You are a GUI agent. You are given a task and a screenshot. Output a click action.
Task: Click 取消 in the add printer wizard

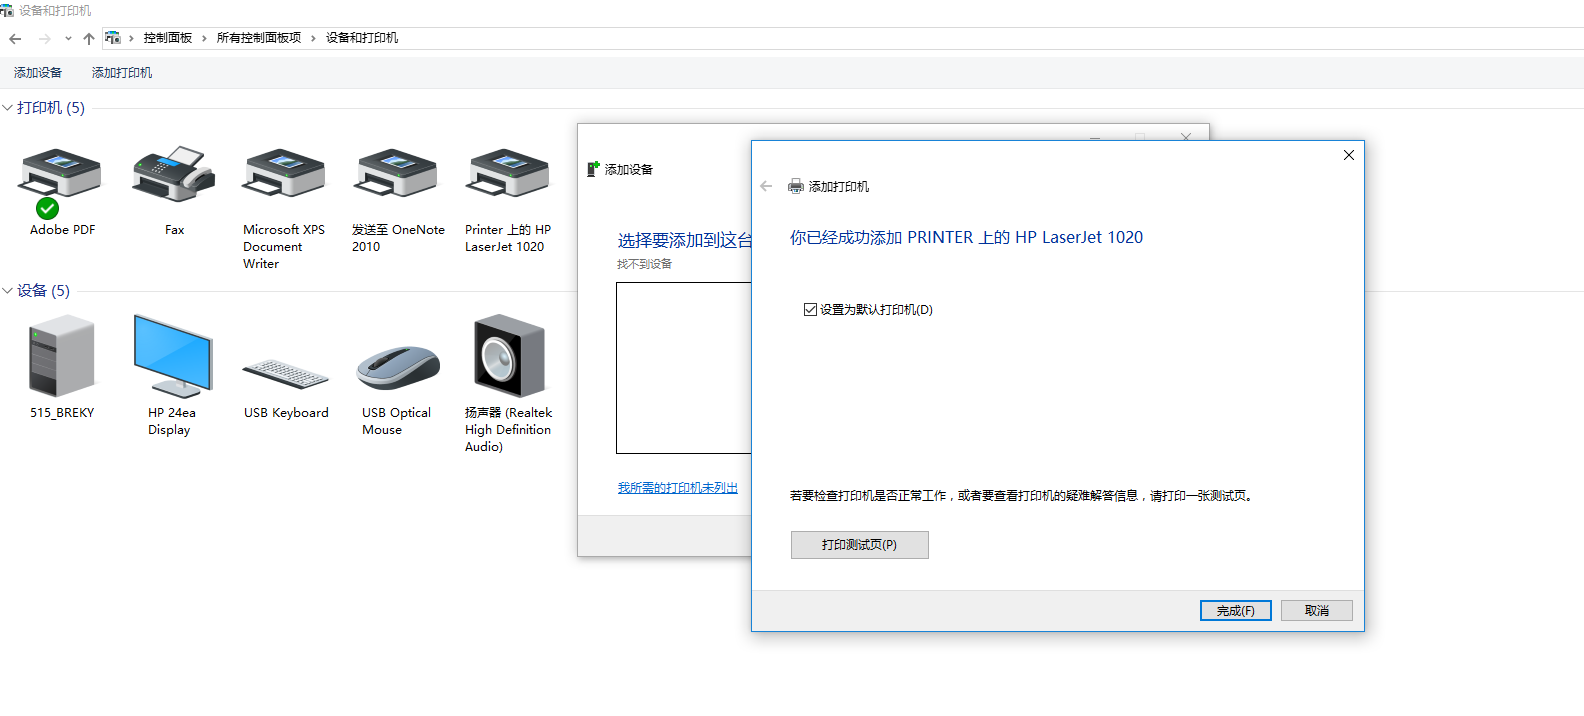(x=1317, y=611)
